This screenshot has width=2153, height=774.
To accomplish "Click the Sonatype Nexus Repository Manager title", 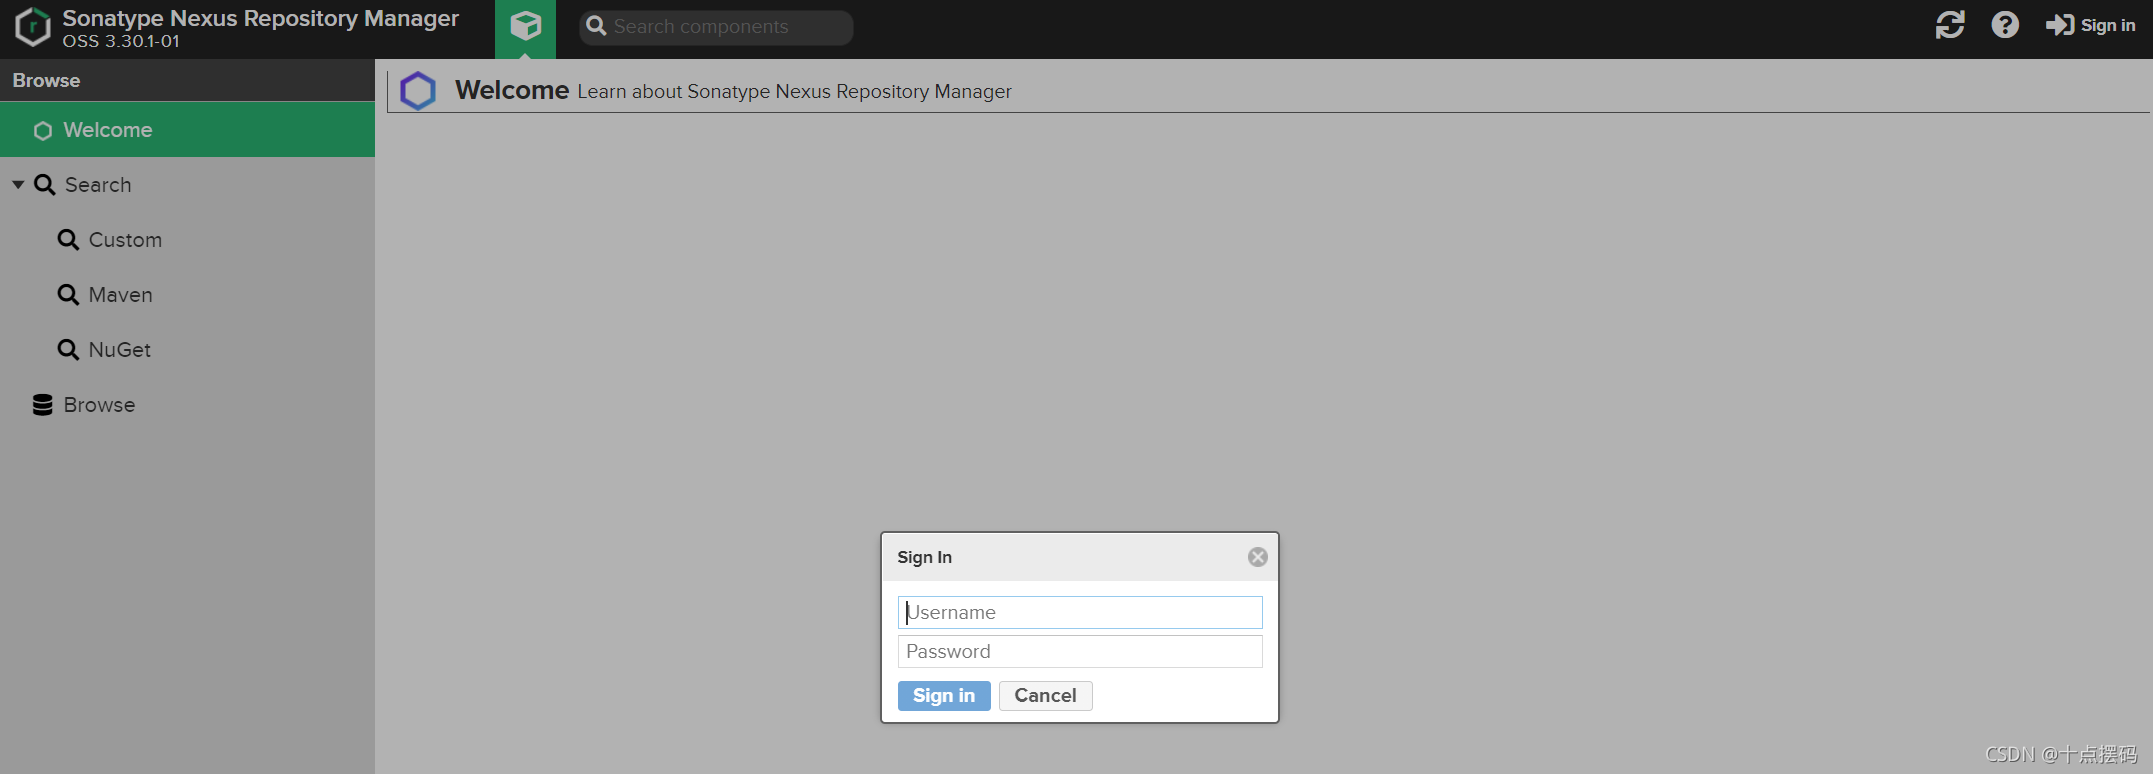I will point(260,18).
